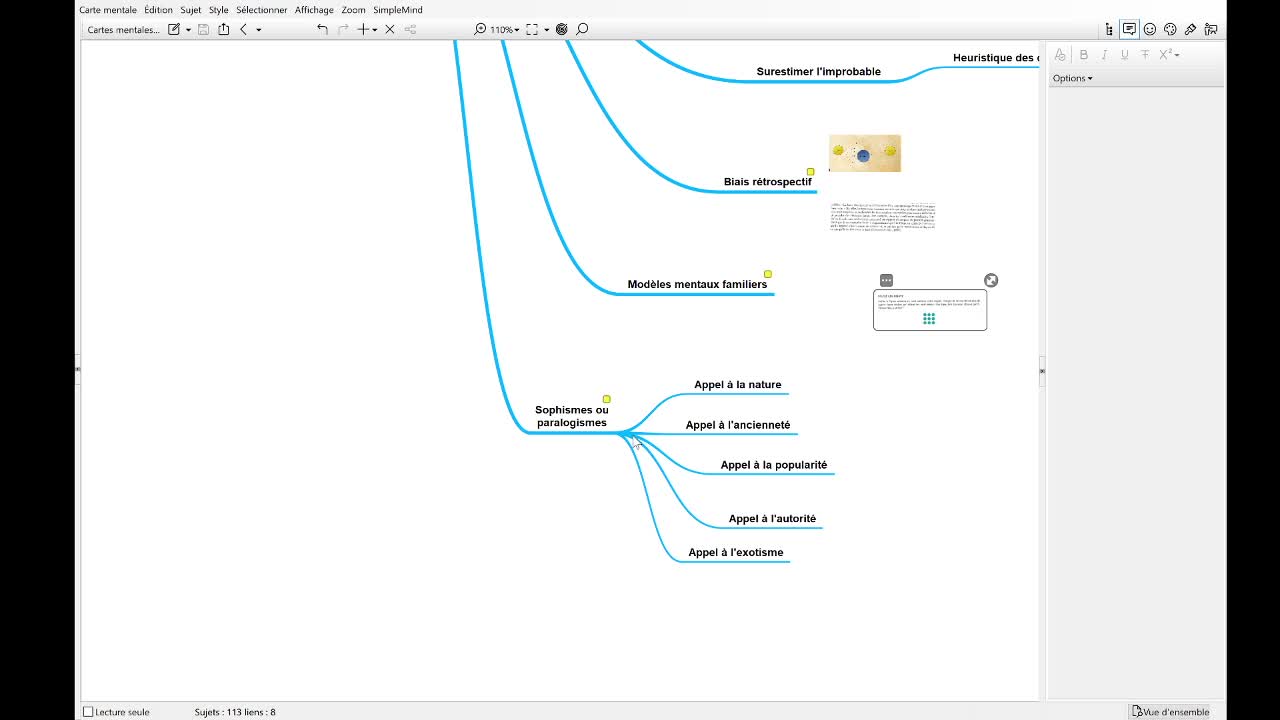The image size is (1280, 720).
Task: Select the Appel à la popularité topic
Action: (773, 465)
